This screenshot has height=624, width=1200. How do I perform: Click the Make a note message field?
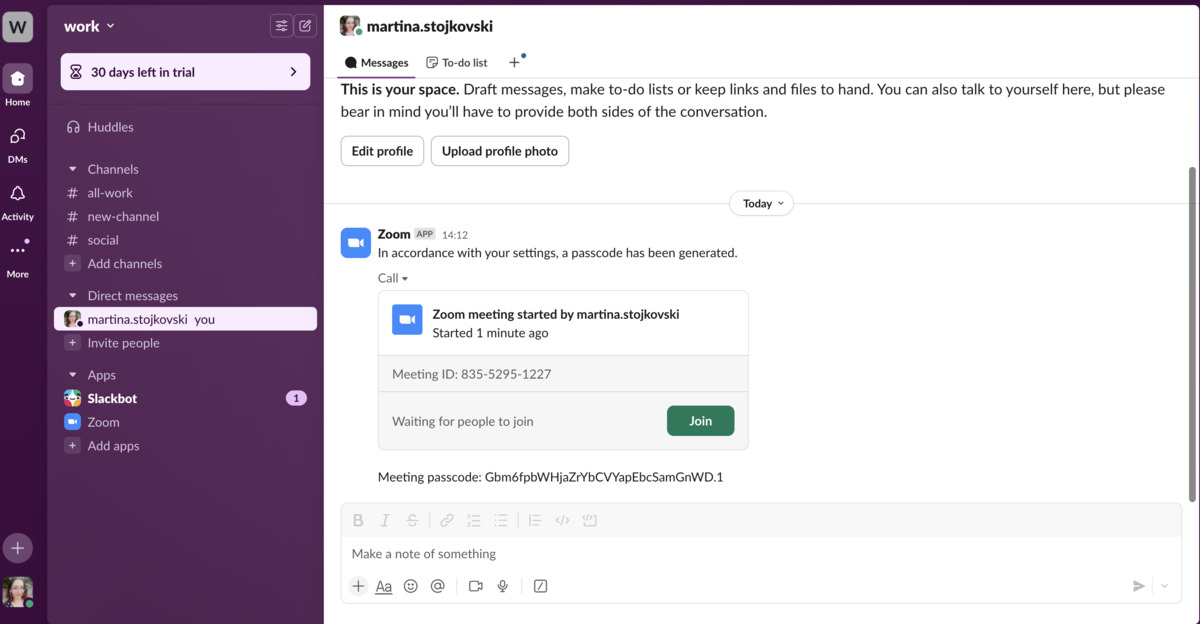[760, 554]
